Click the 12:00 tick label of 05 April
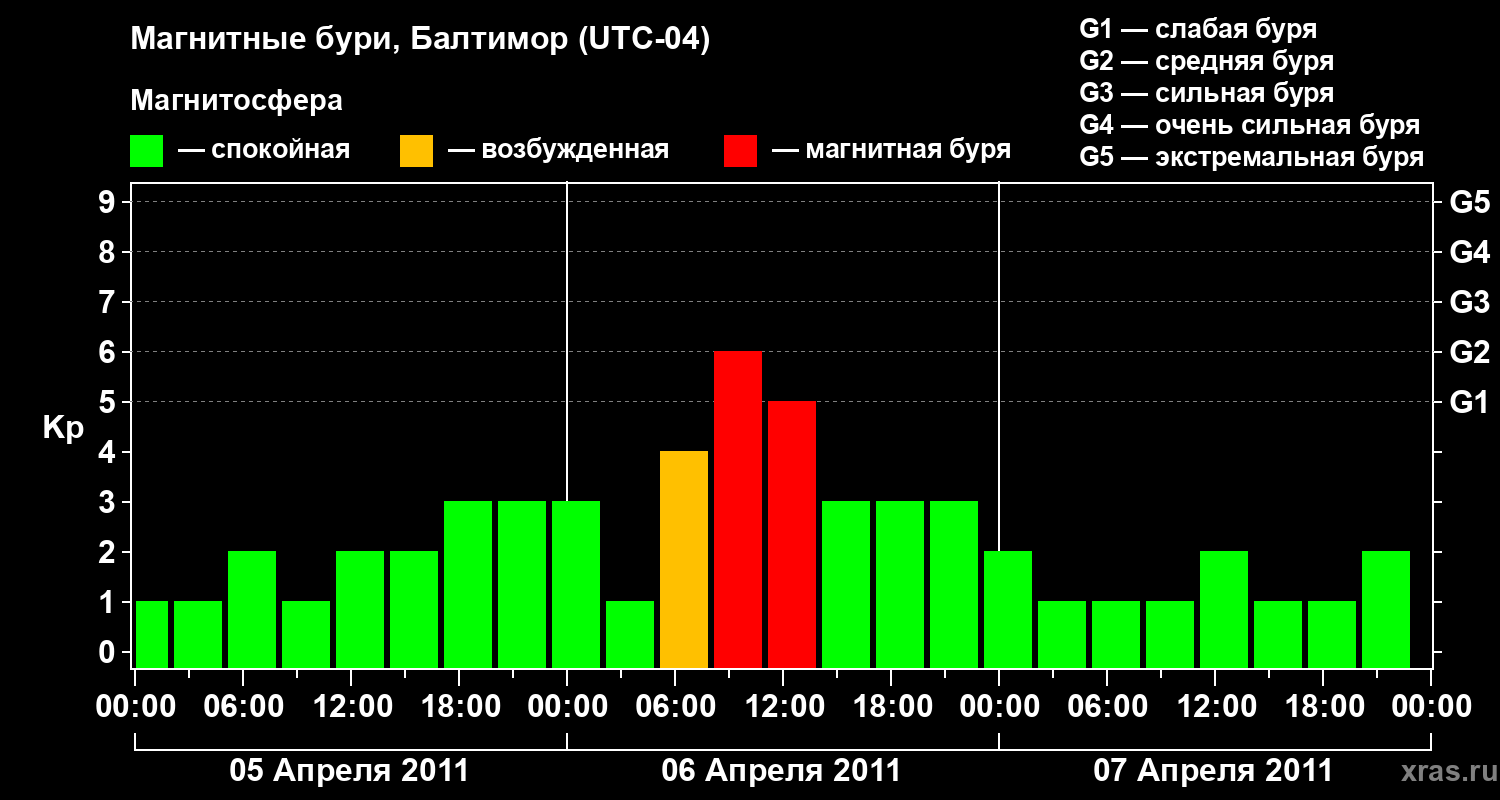 point(351,707)
